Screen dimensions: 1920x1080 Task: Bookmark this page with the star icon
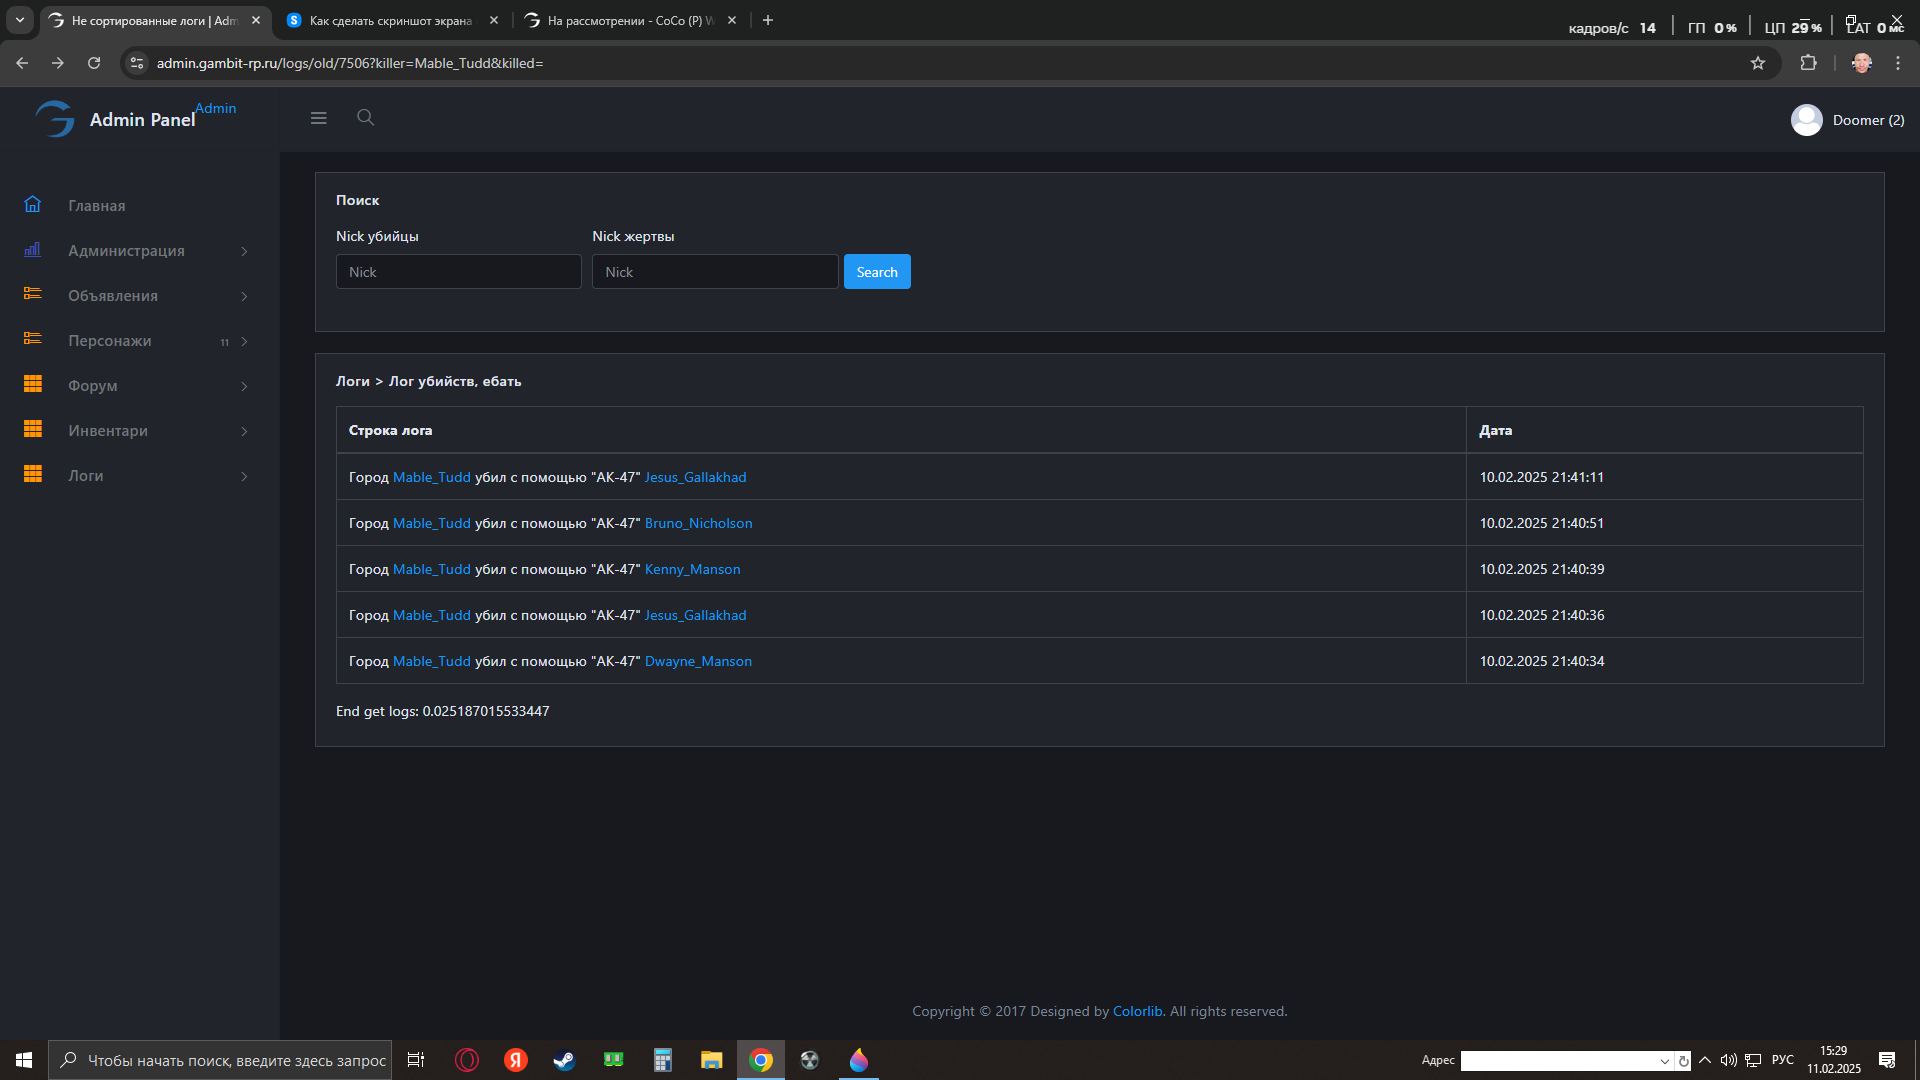click(1758, 63)
